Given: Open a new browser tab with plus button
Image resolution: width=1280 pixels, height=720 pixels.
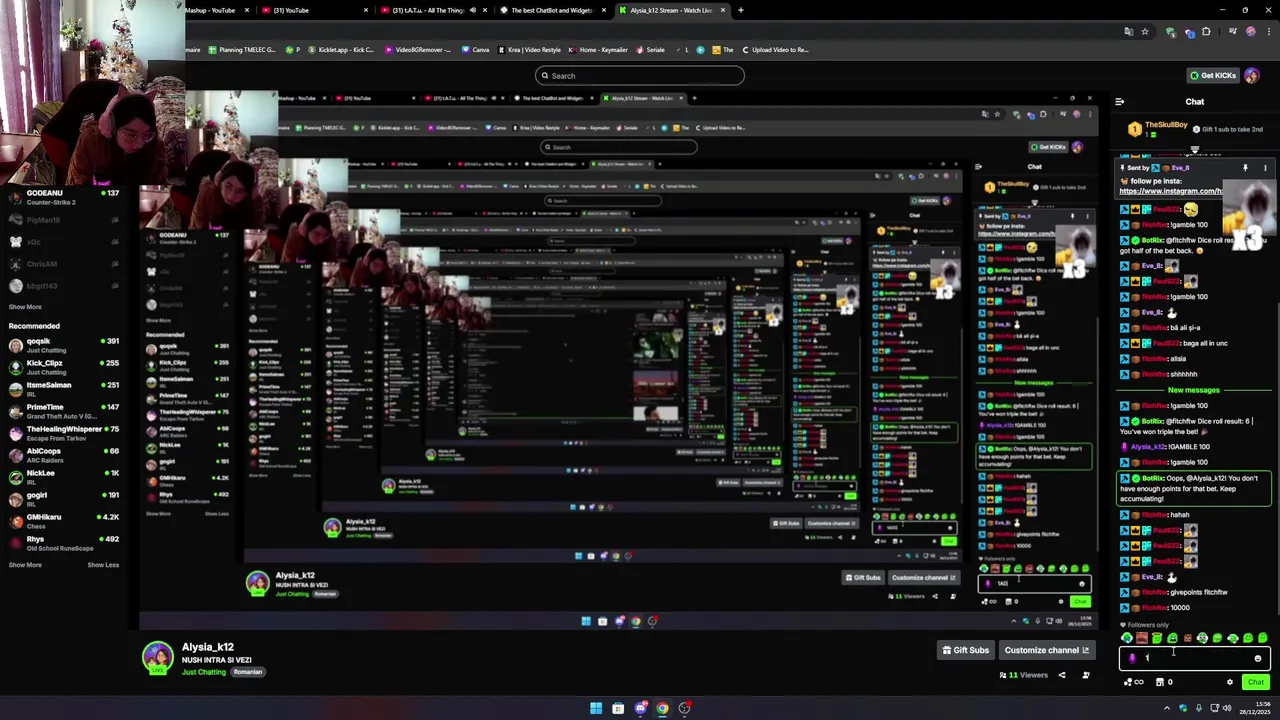Looking at the screenshot, I should 740,10.
